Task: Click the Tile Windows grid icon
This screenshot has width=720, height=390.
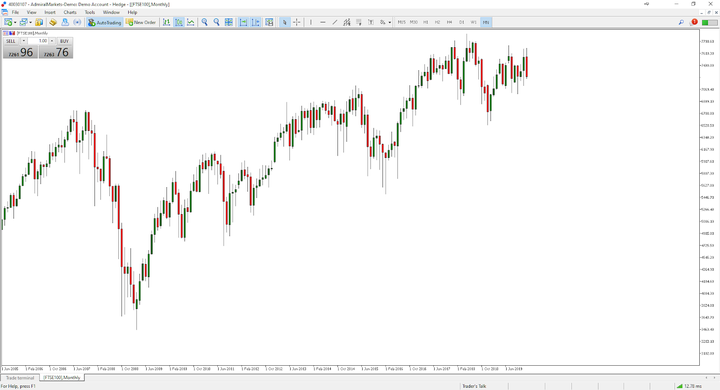Action: pyautogui.click(x=229, y=22)
